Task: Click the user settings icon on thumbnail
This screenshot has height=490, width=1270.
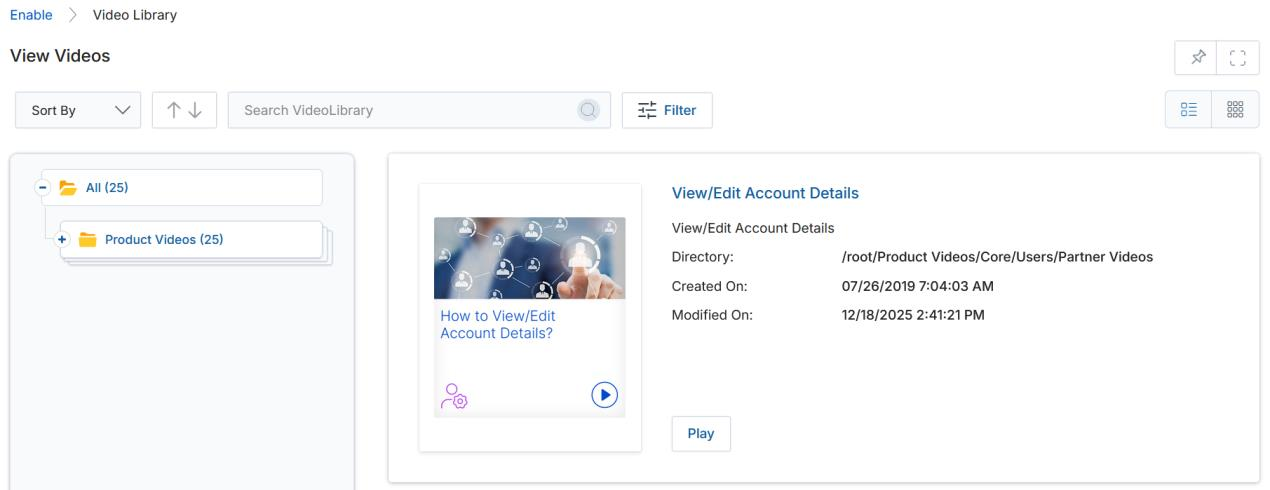Action: tap(454, 396)
